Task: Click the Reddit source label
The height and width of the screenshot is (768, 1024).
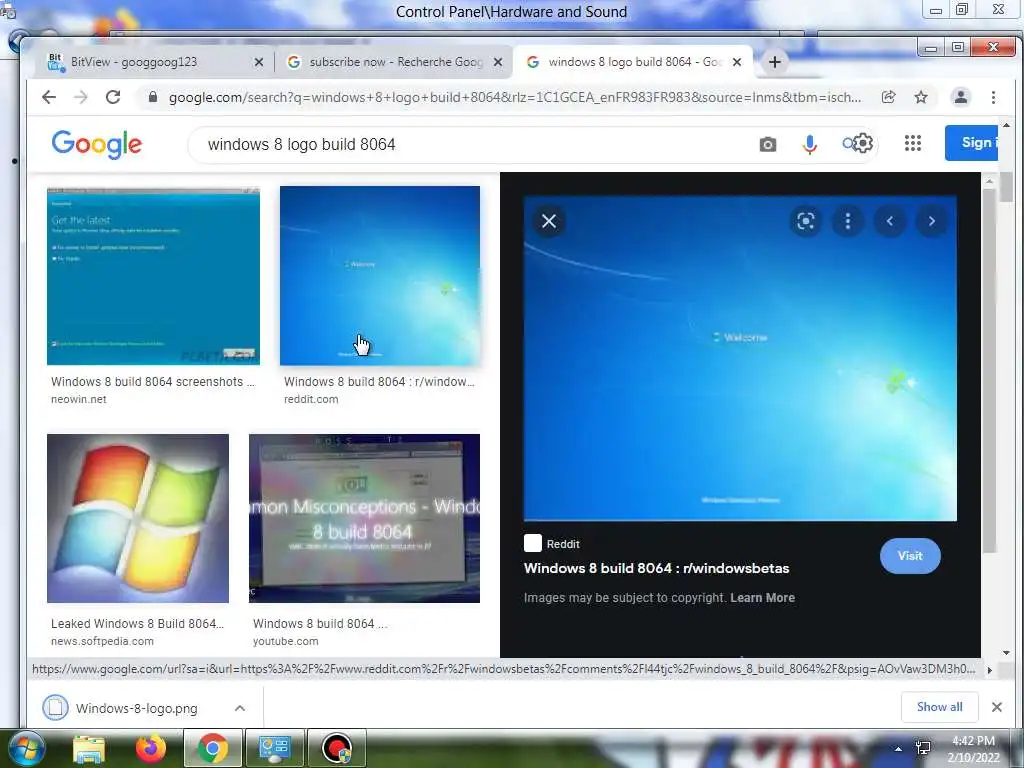Action: pos(562,544)
